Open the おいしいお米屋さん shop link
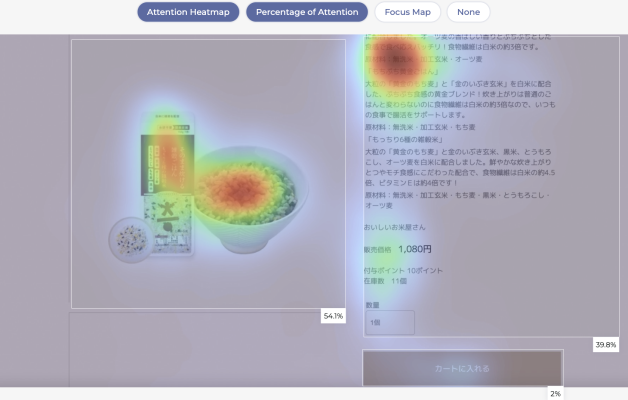Screen dimensions: 628x400 [397, 227]
